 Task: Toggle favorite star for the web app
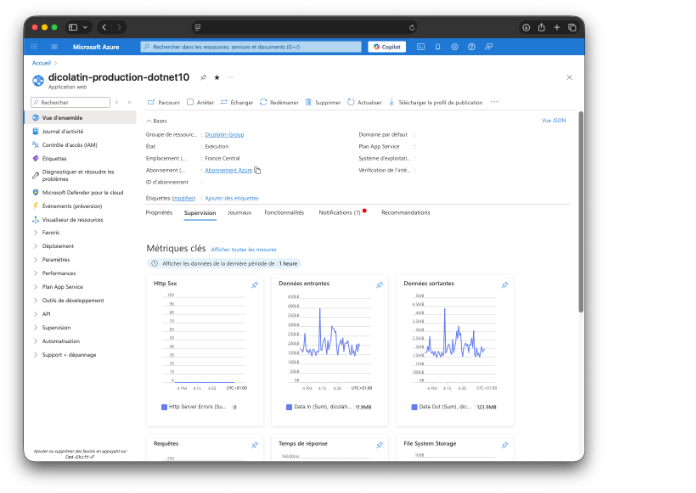click(217, 78)
